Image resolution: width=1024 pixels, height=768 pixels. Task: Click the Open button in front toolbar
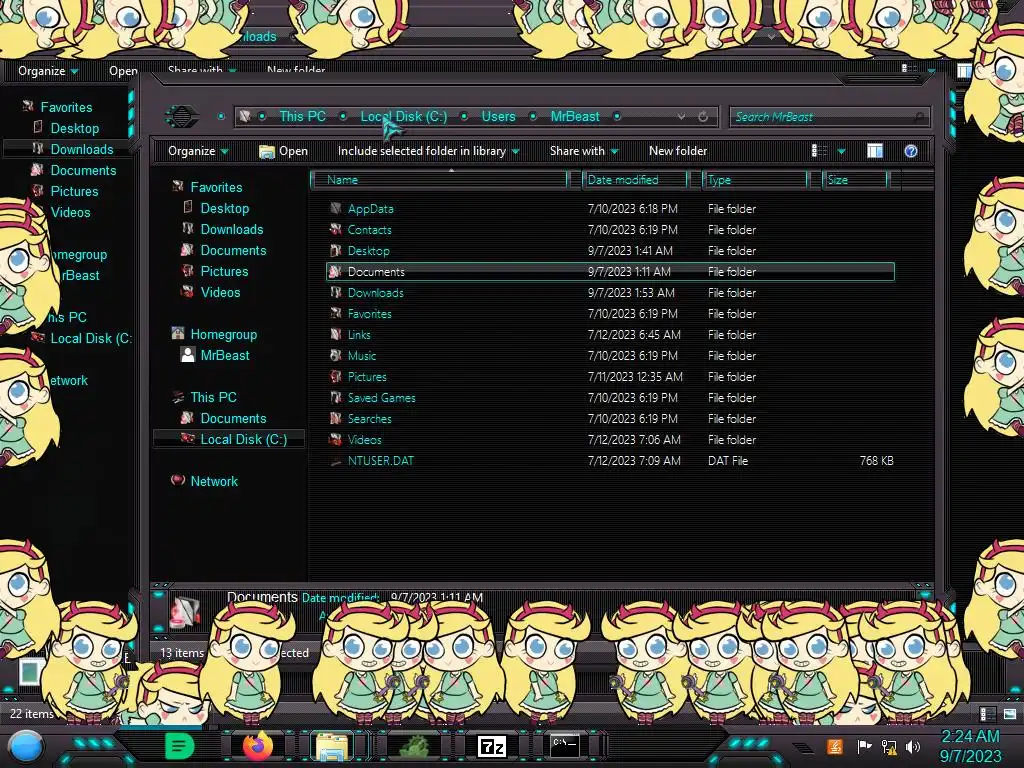click(x=283, y=152)
